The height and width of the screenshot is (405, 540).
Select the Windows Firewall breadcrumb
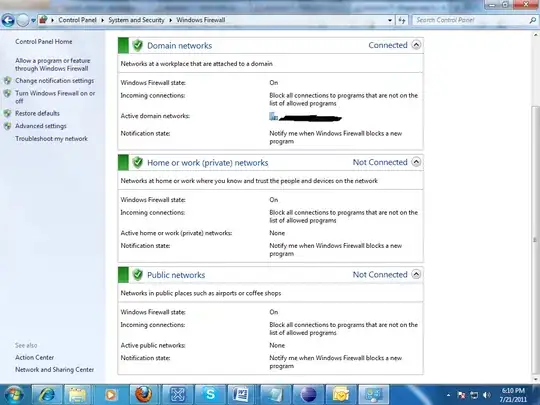click(201, 20)
